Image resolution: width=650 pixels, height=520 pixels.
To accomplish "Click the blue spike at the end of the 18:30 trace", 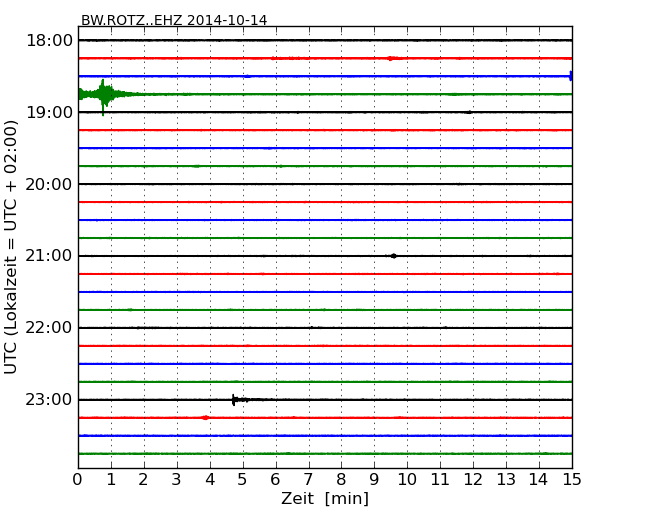I will [x=571, y=76].
